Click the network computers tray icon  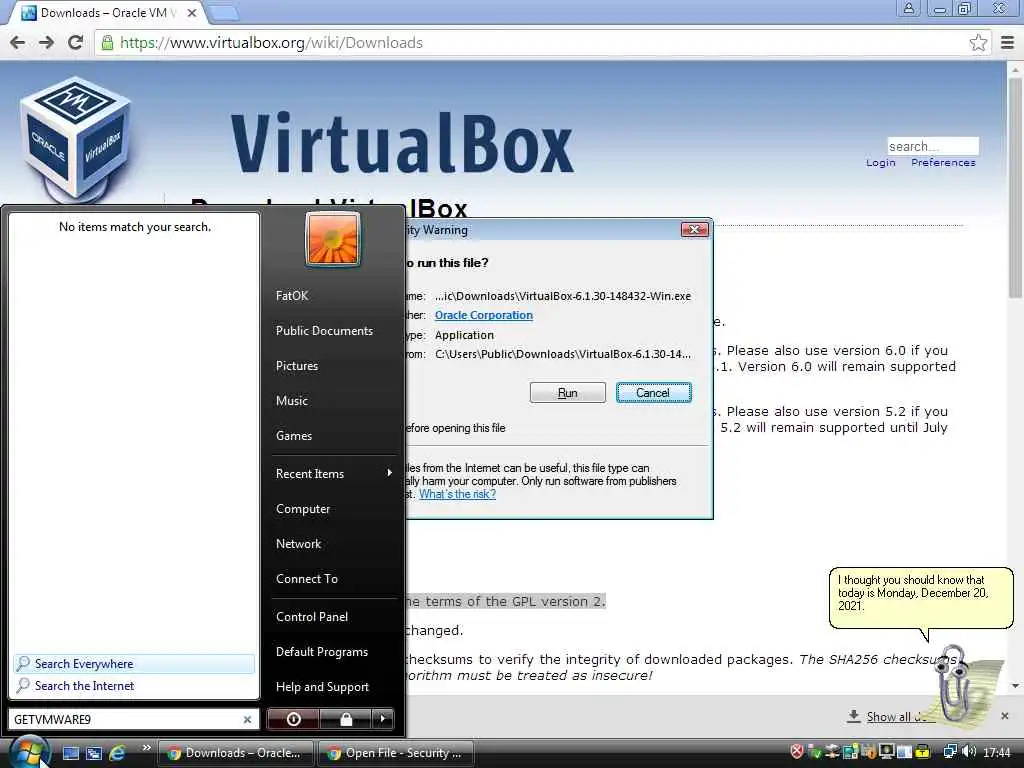[950, 752]
